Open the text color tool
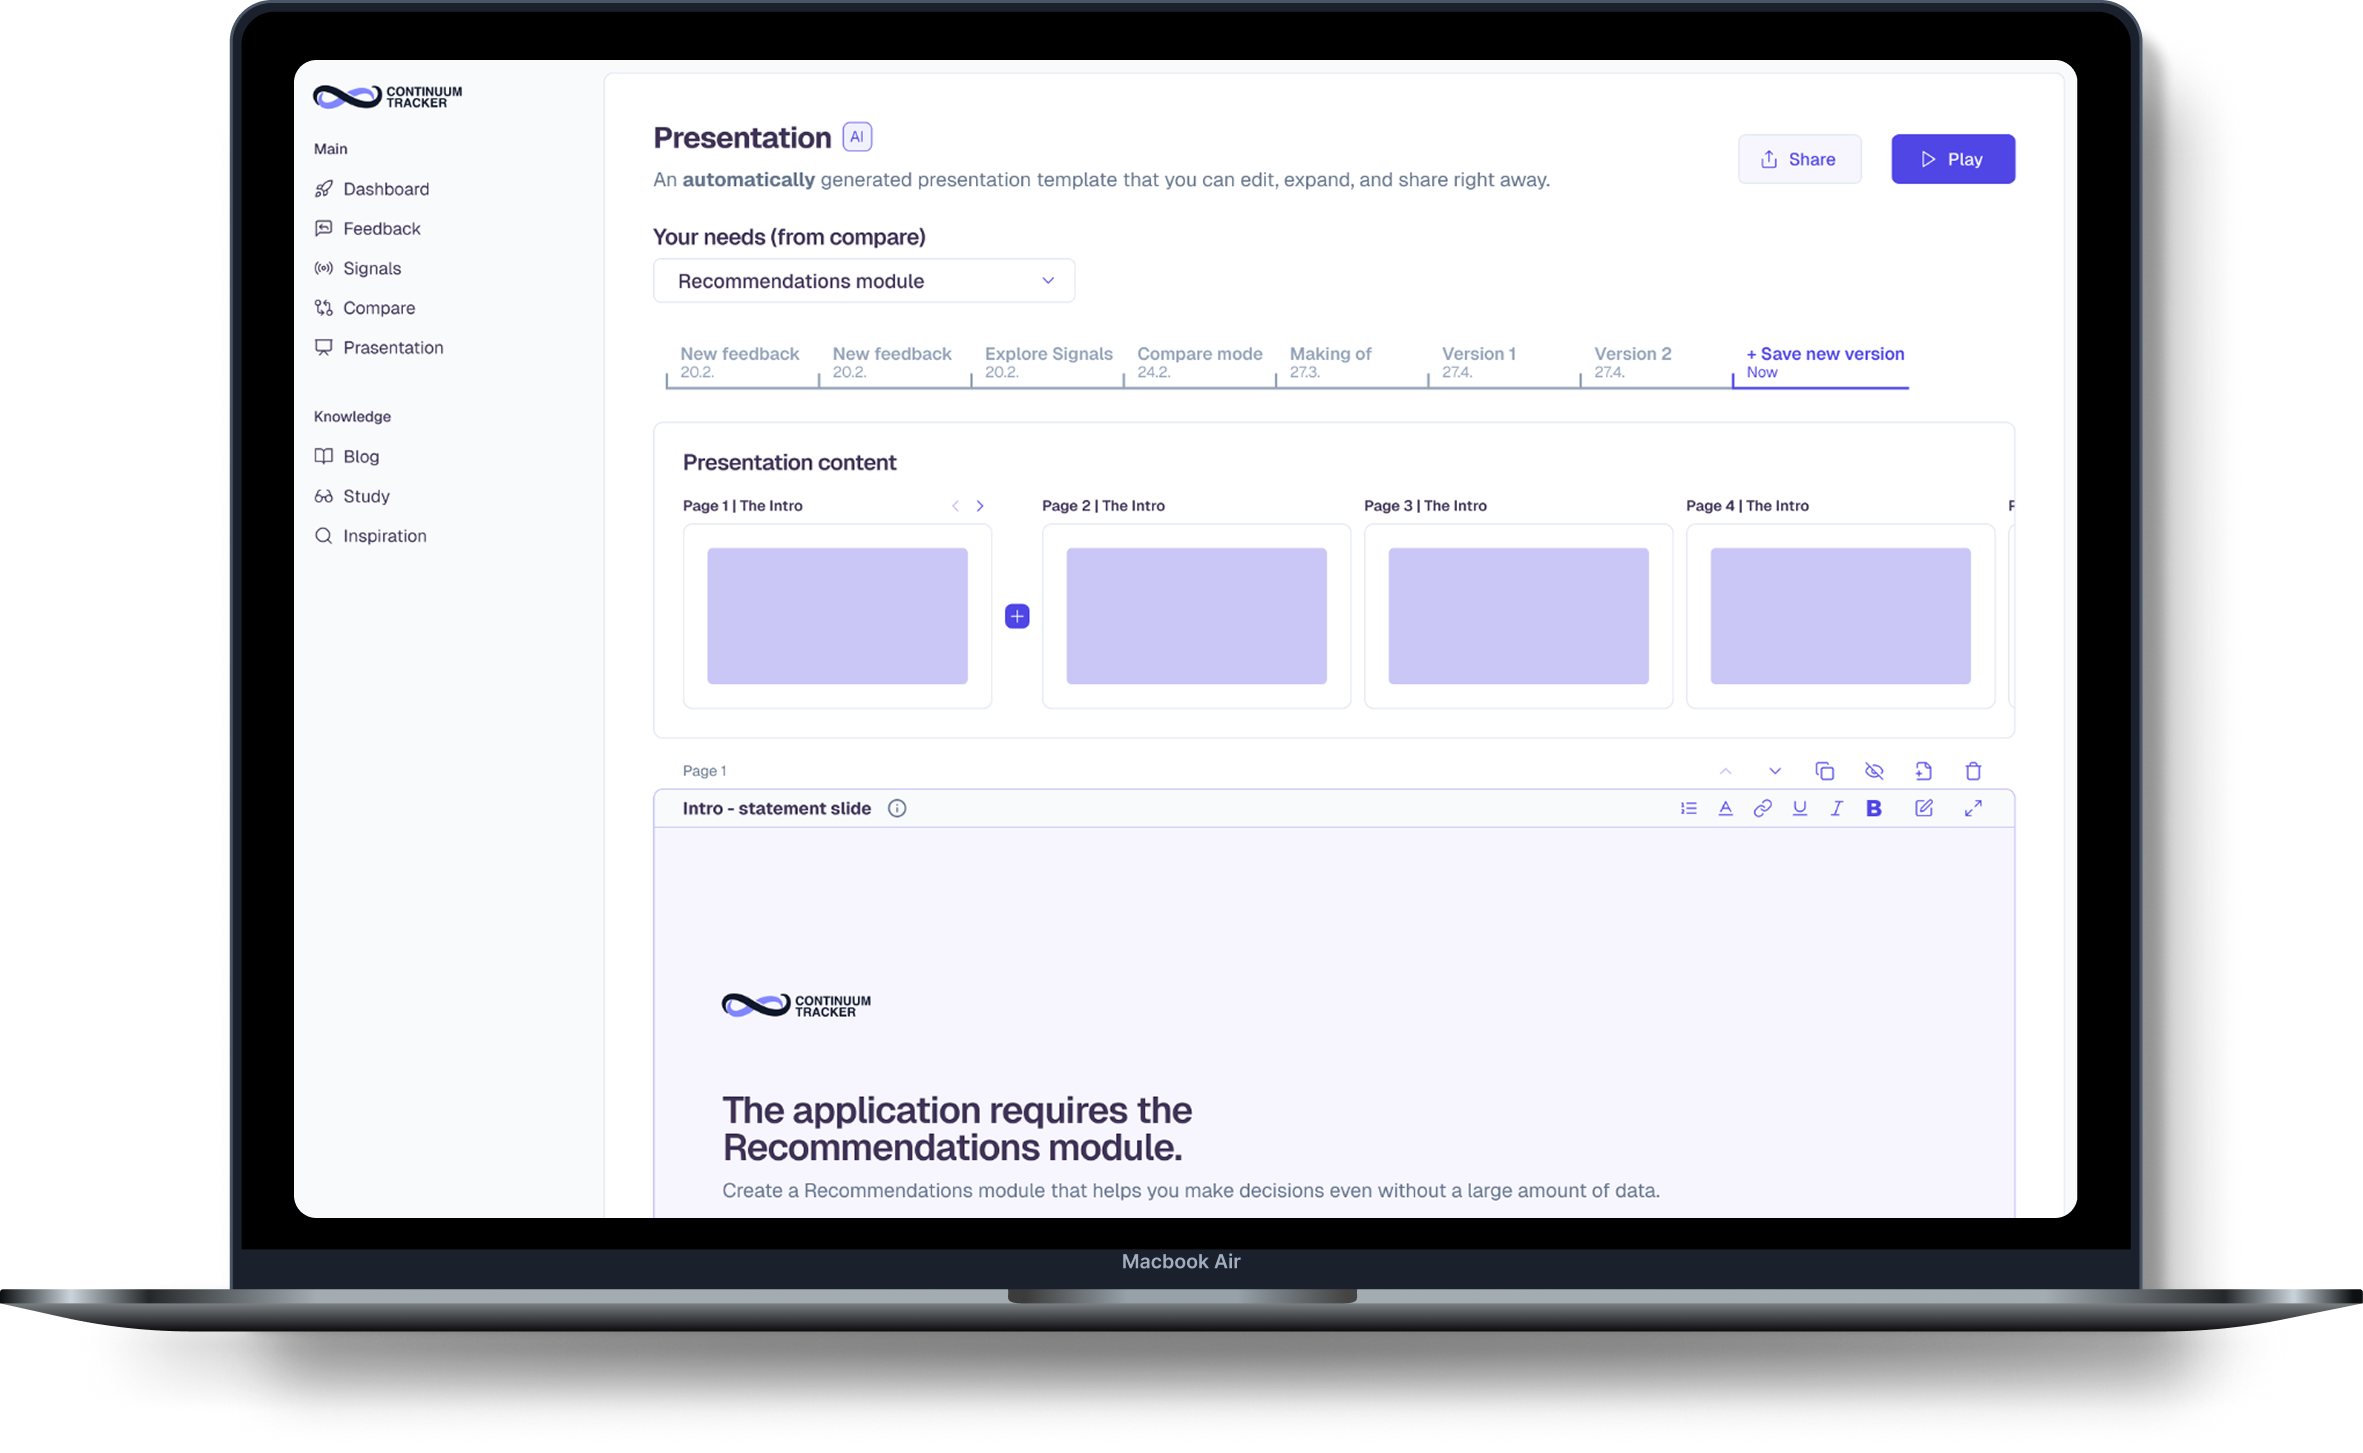The image size is (2363, 1453). pyautogui.click(x=1725, y=808)
